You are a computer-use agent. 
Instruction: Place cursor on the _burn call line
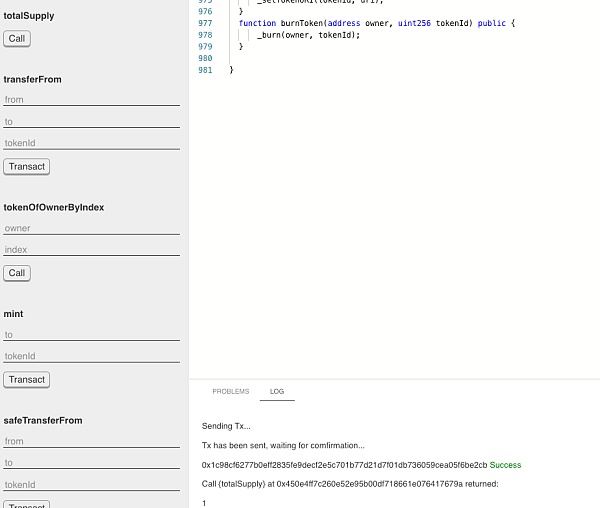pyautogui.click(x=308, y=35)
